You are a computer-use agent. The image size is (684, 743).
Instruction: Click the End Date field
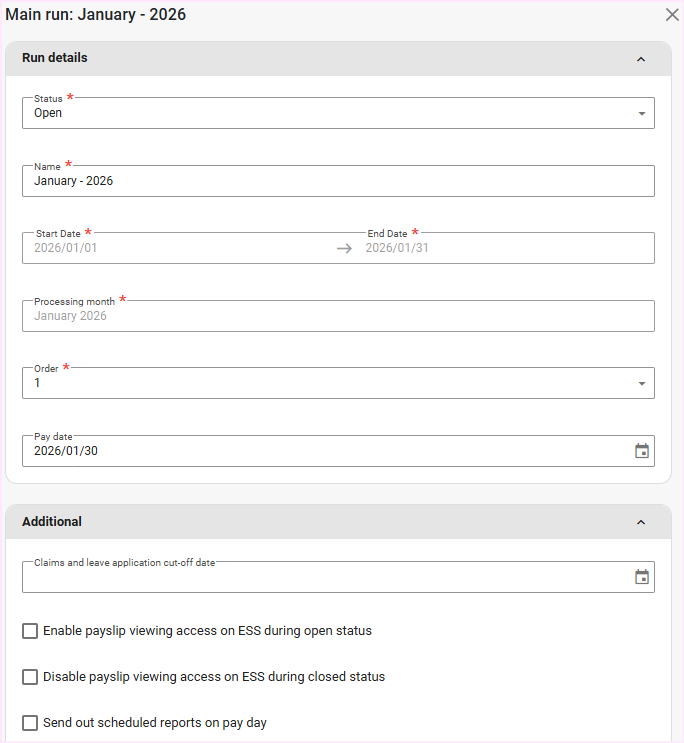coord(500,248)
